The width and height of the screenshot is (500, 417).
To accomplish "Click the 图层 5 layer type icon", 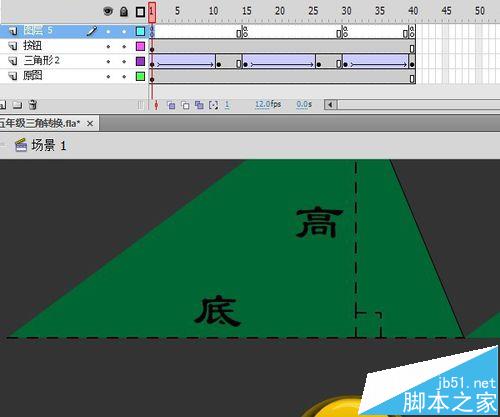I will point(13,31).
